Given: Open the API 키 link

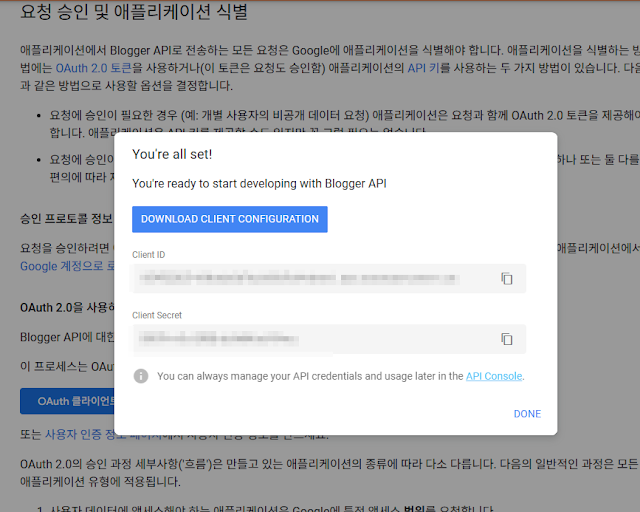Looking at the screenshot, I should 423,68.
